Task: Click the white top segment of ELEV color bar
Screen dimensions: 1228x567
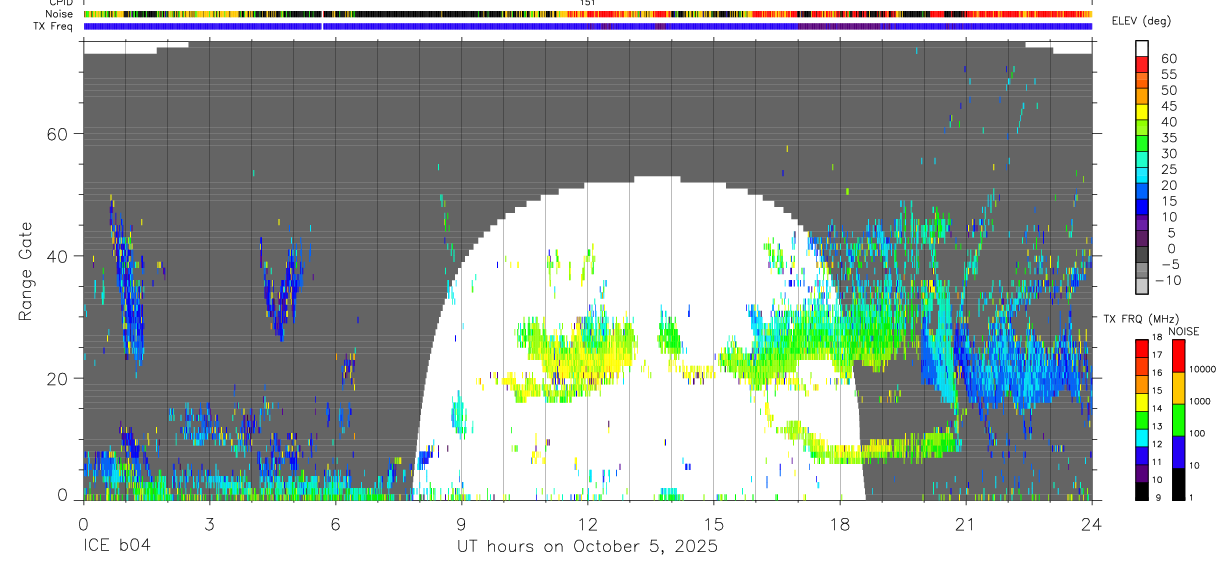Action: (1141, 47)
